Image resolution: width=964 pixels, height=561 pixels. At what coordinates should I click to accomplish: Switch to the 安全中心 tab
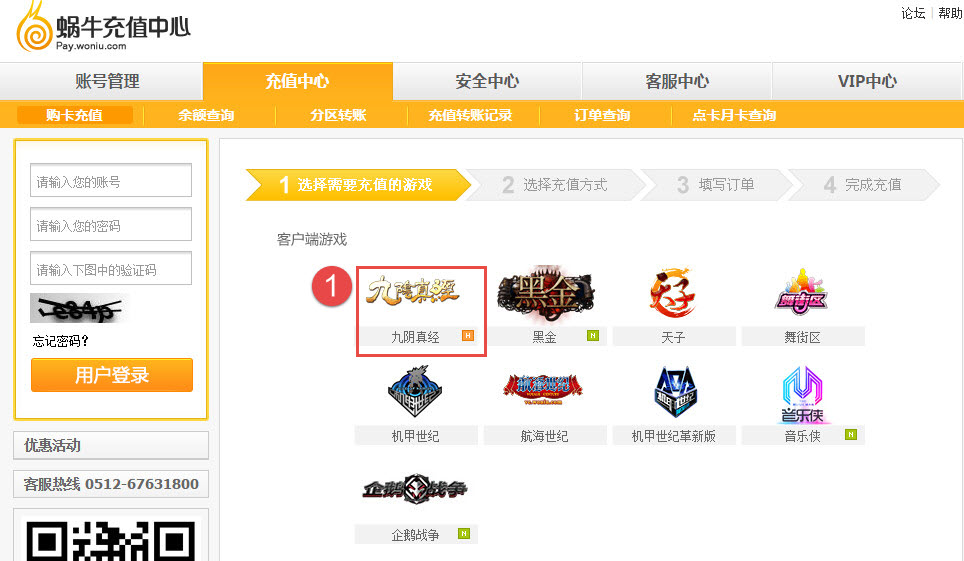(487, 81)
